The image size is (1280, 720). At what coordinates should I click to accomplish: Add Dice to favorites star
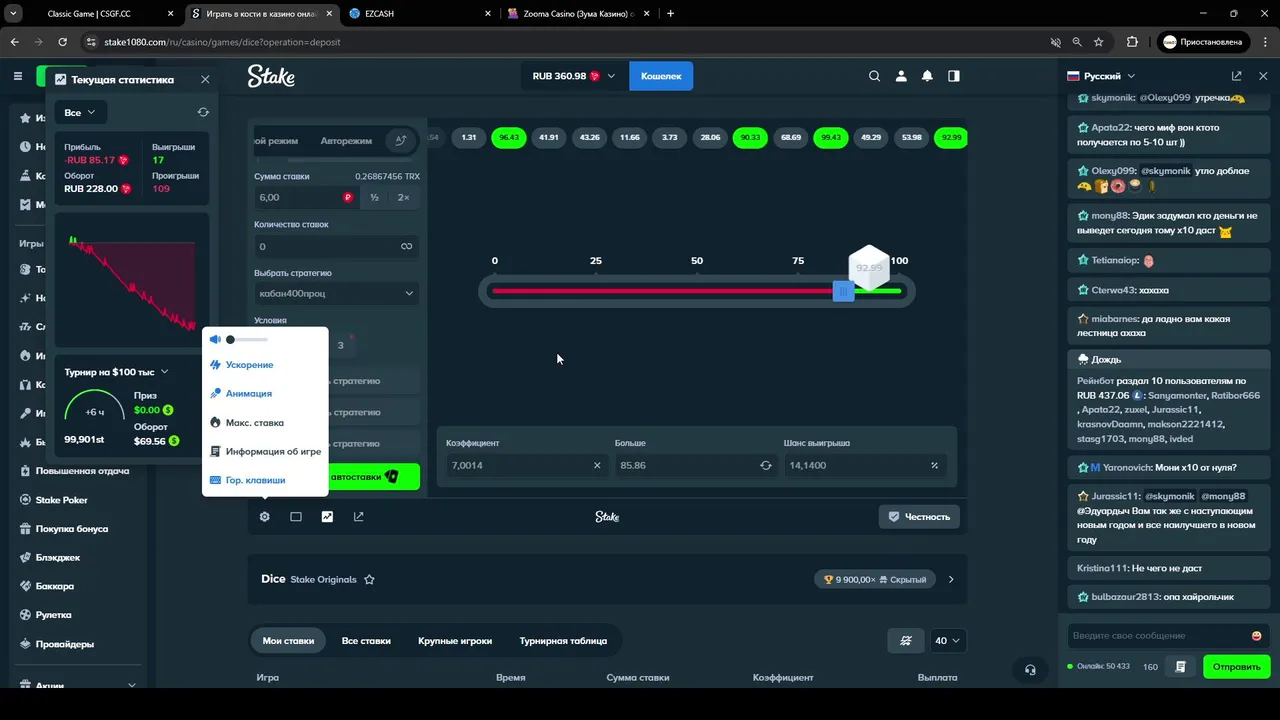pos(369,579)
